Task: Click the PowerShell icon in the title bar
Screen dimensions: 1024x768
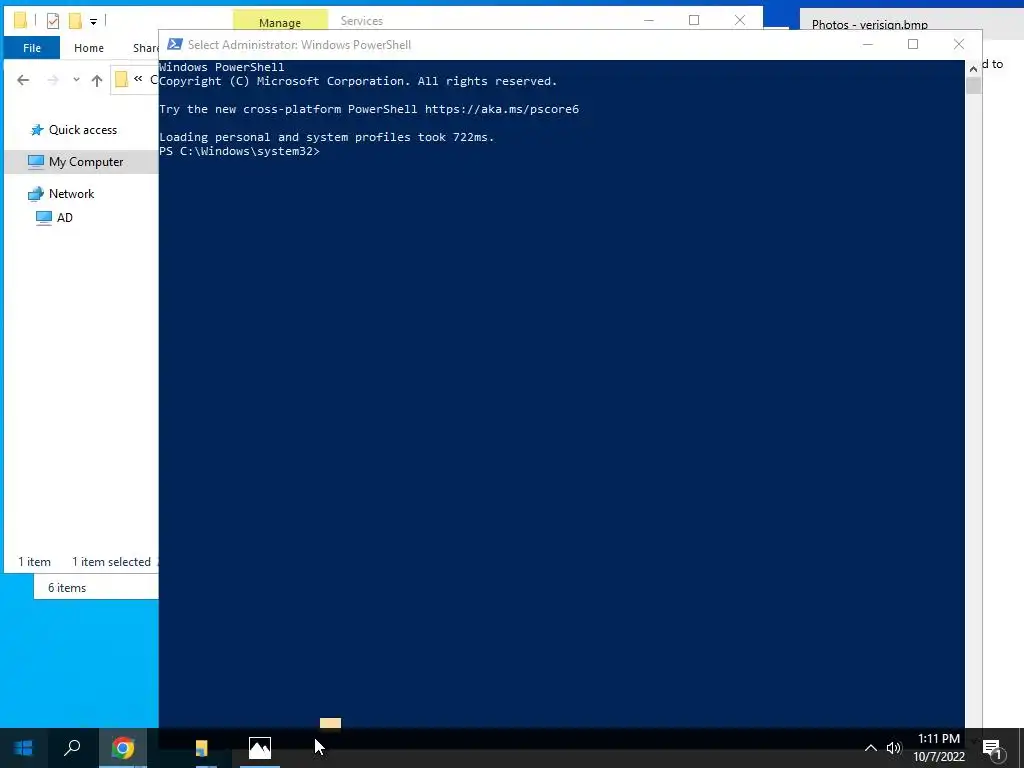Action: (174, 44)
